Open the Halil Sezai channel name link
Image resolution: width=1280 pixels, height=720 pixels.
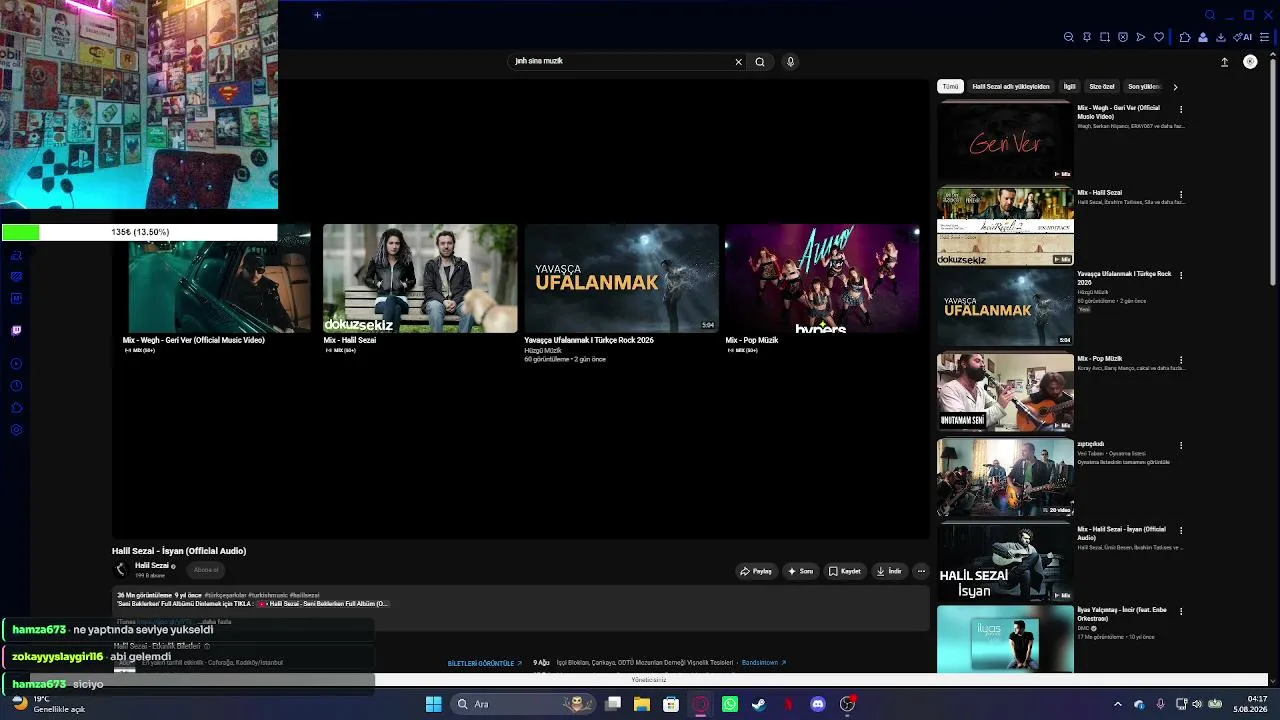click(152, 566)
